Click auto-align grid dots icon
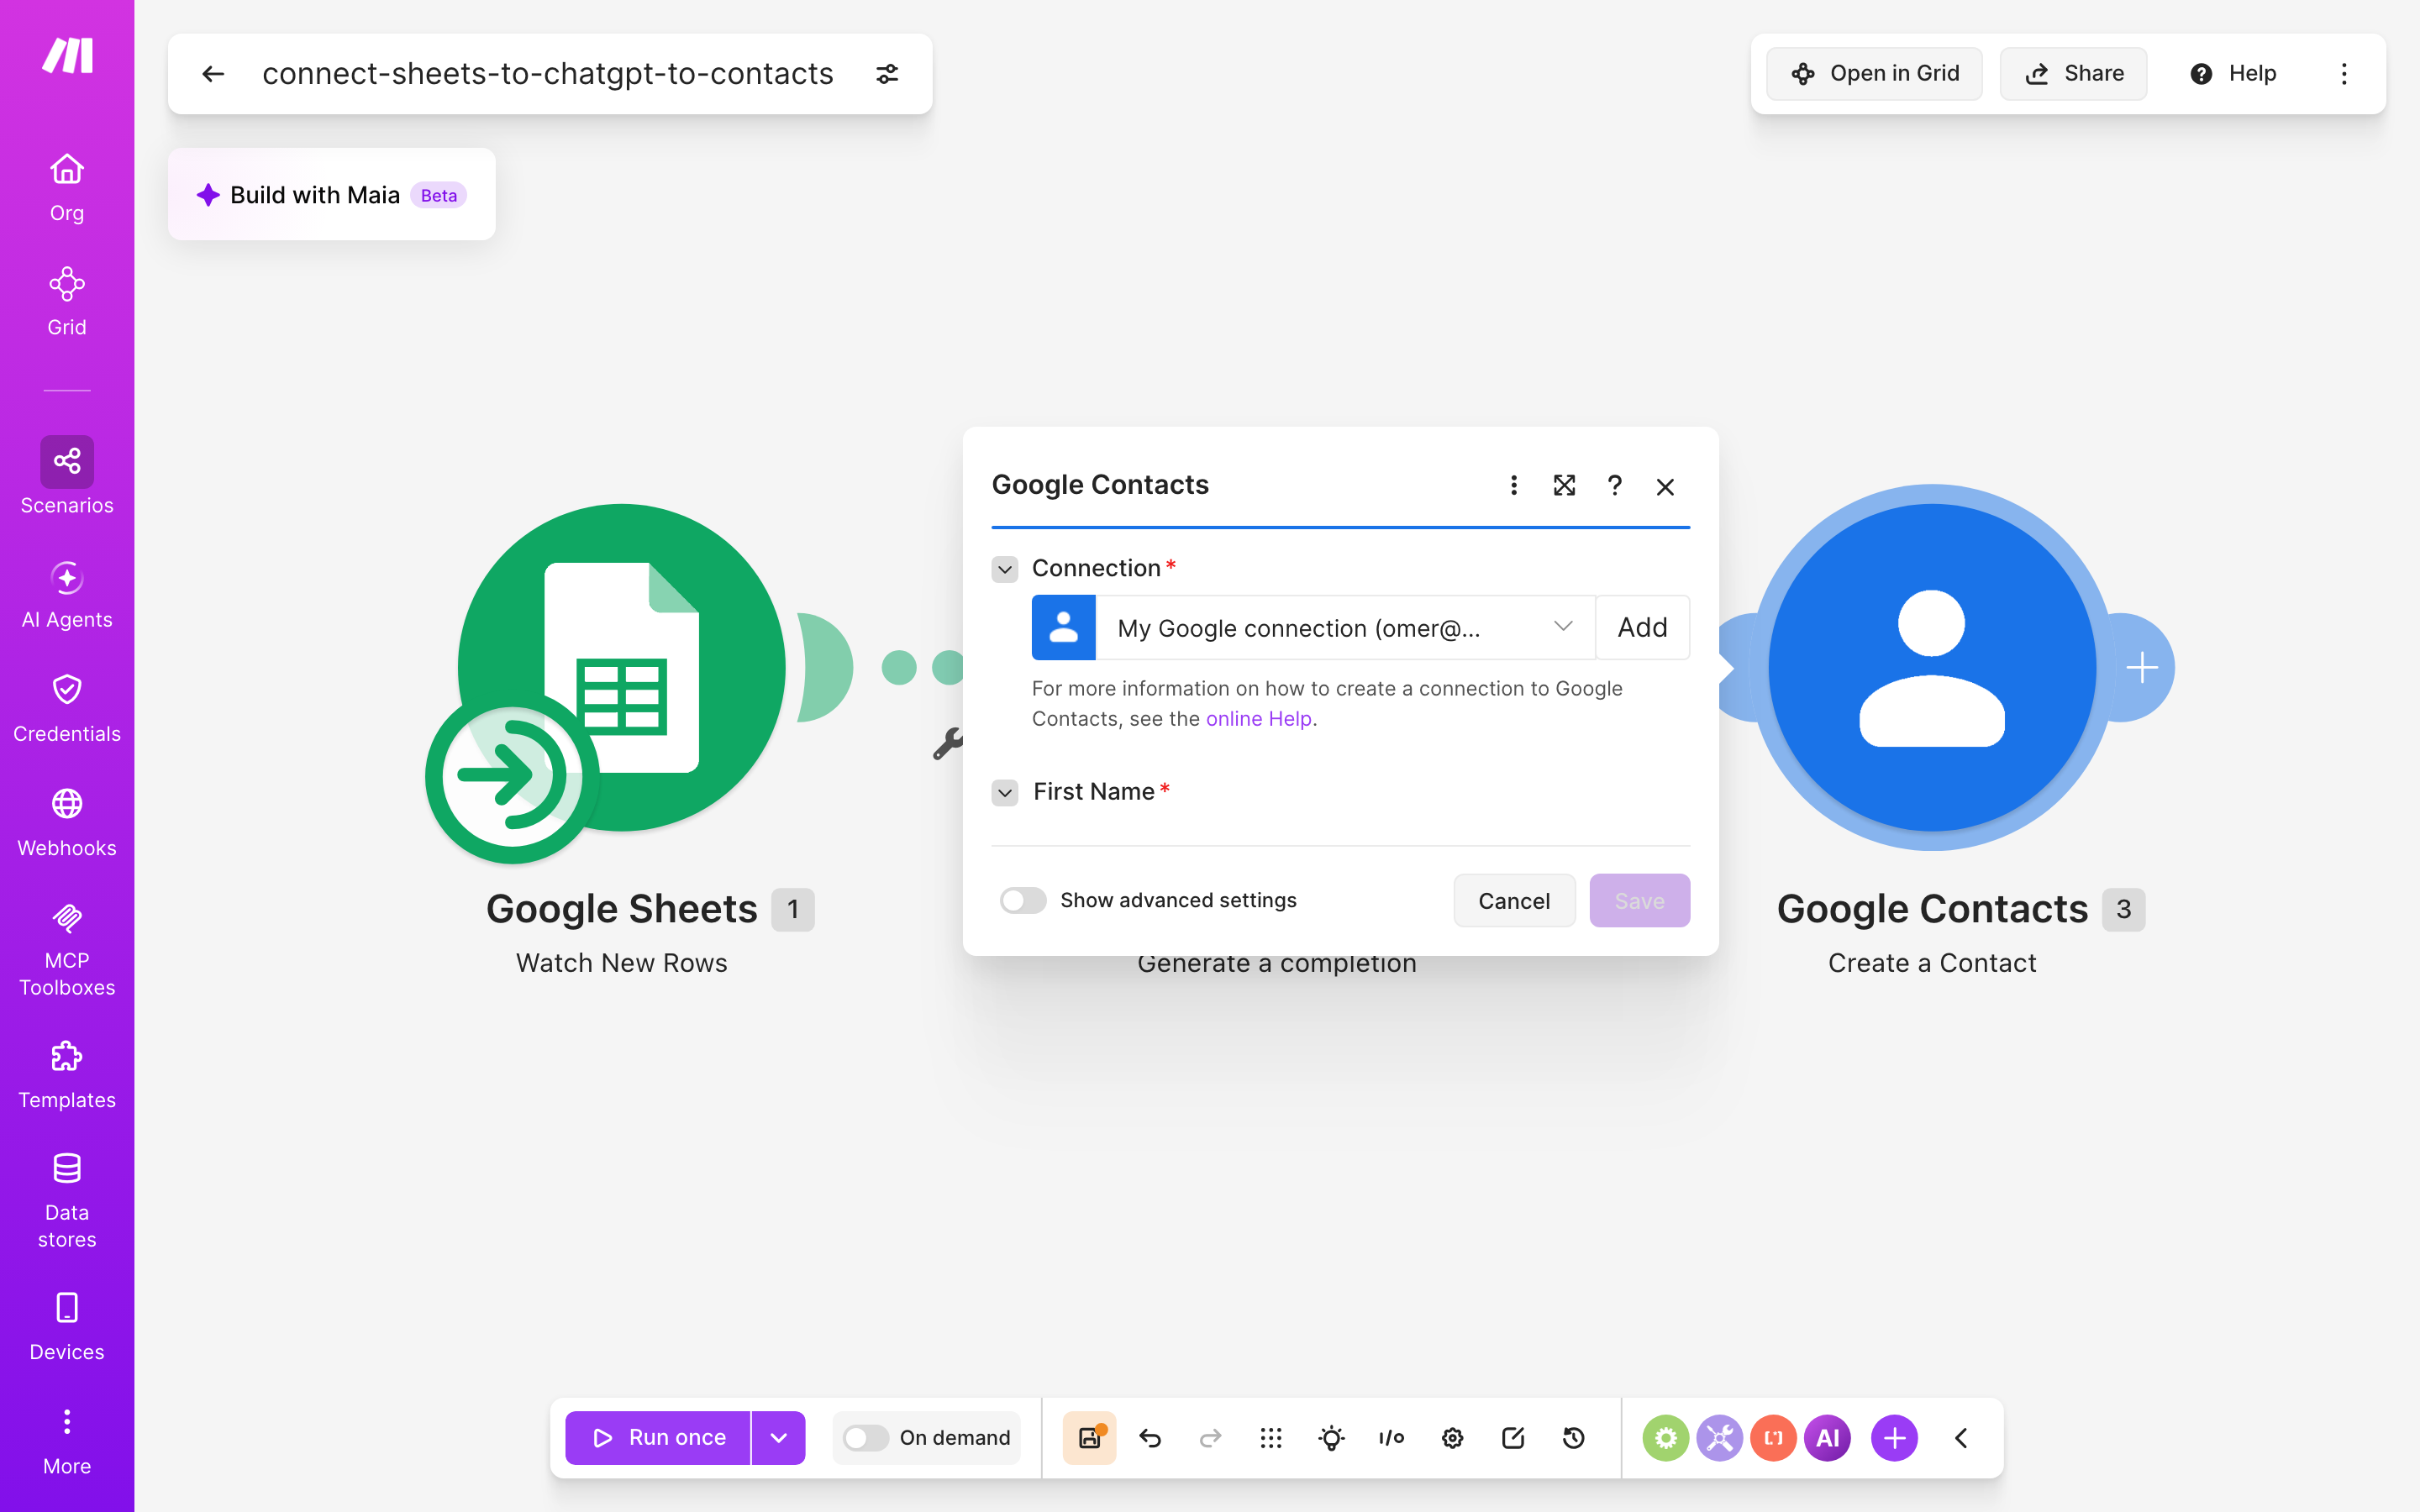This screenshot has width=2420, height=1512. [x=1271, y=1438]
